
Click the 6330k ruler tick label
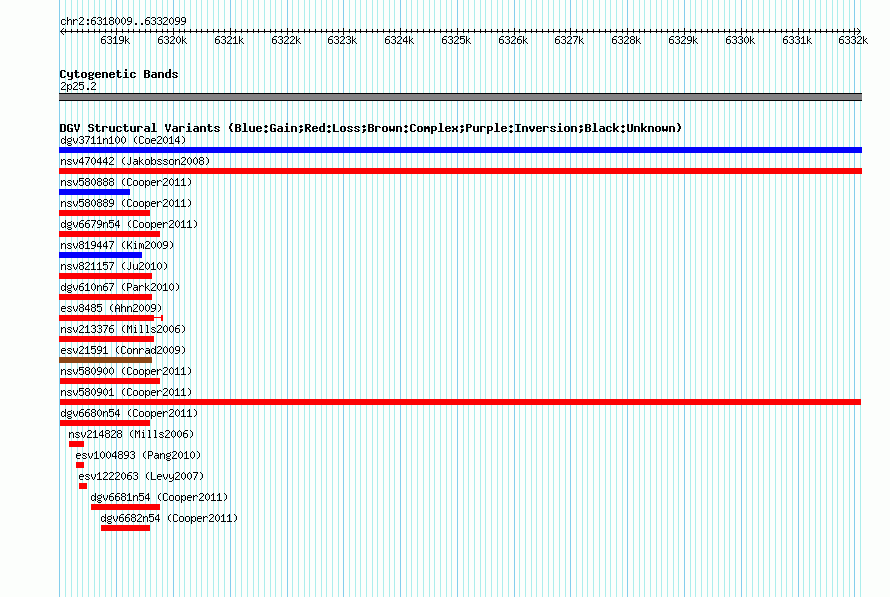click(740, 40)
